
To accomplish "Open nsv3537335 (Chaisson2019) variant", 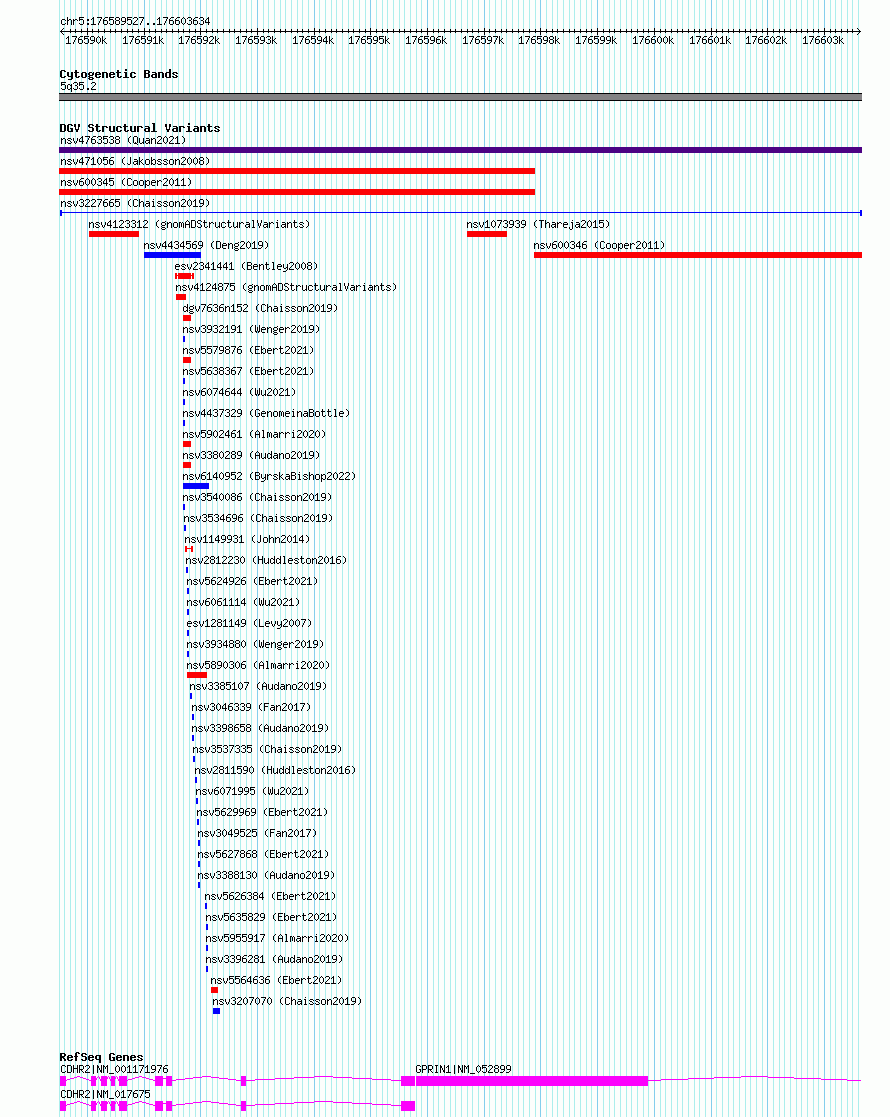I will point(267,749).
